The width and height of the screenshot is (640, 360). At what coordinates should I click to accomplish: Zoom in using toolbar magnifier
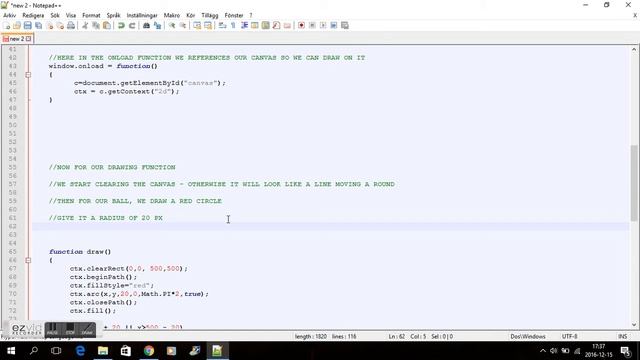click(172, 25)
